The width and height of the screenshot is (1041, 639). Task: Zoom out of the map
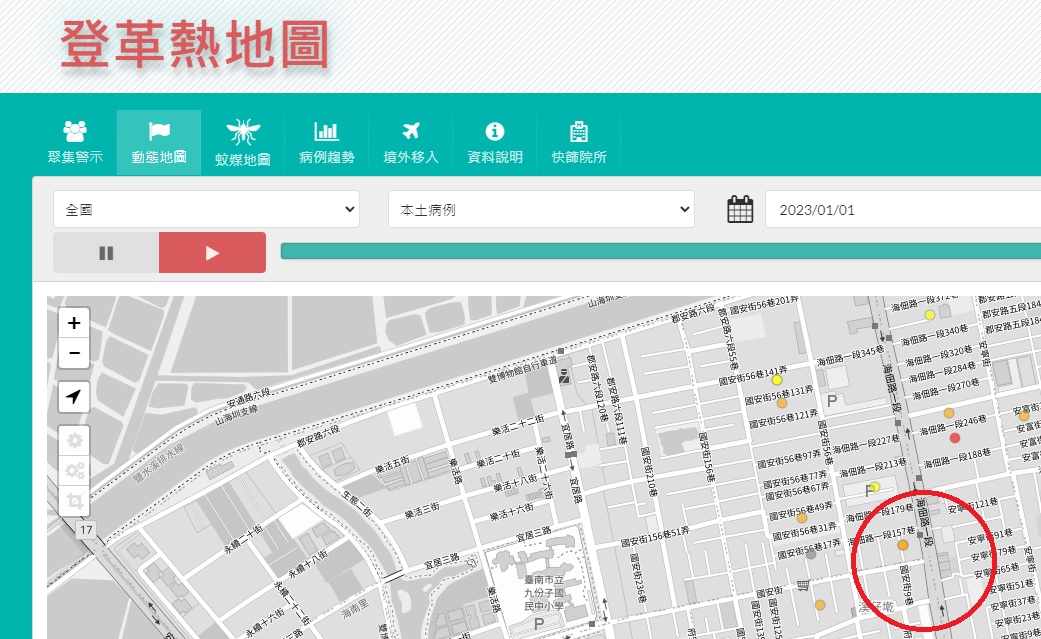pos(74,353)
